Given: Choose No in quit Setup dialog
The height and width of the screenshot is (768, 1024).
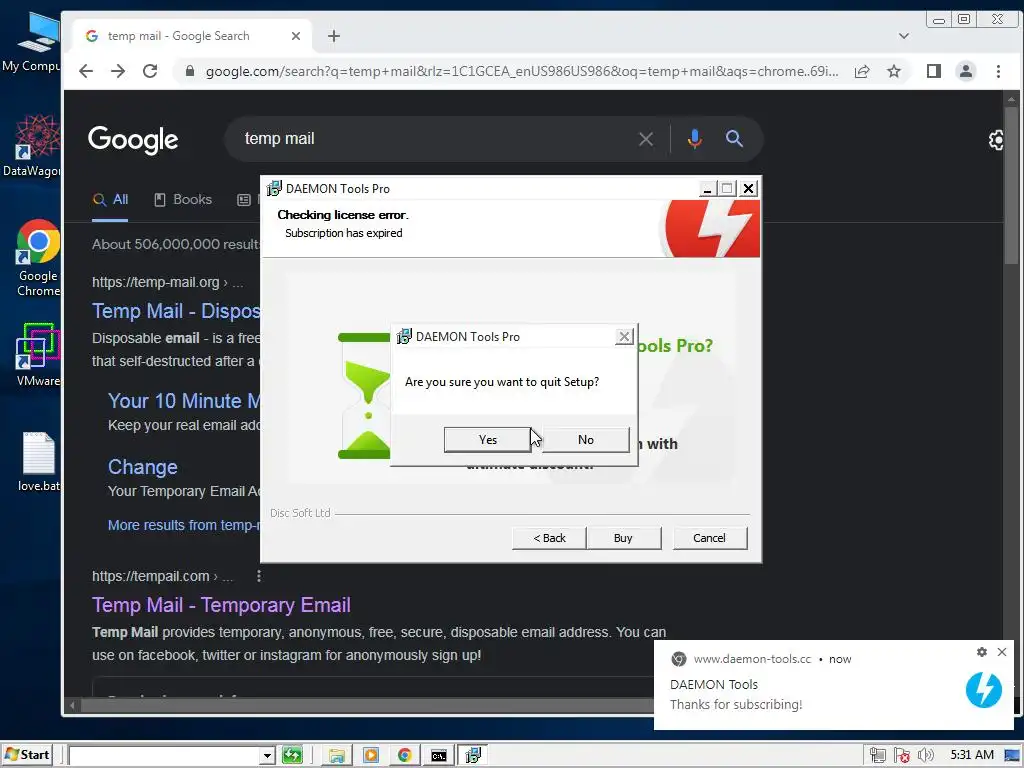Looking at the screenshot, I should point(585,440).
